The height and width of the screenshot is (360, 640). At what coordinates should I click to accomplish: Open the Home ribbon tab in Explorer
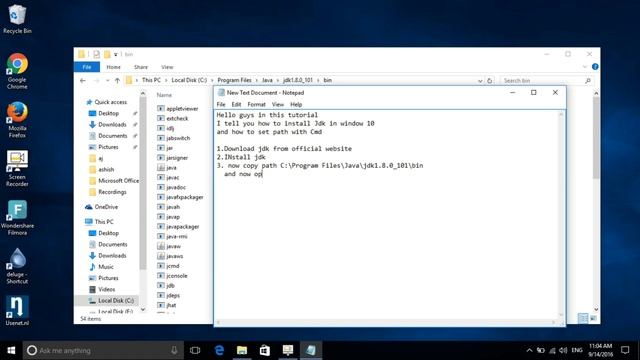tap(113, 67)
